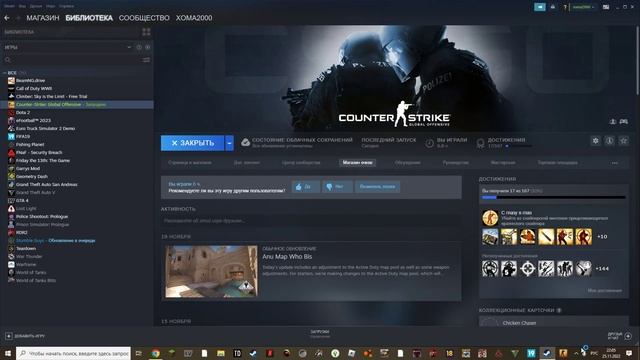
Task: Show hidden tray icons chevron
Action: click(576, 353)
